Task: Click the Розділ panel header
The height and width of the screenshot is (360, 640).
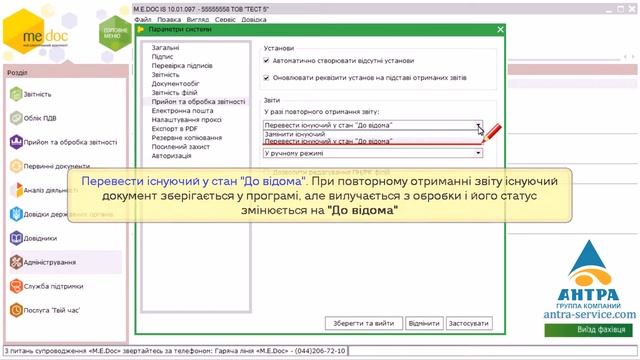Action: (66, 72)
